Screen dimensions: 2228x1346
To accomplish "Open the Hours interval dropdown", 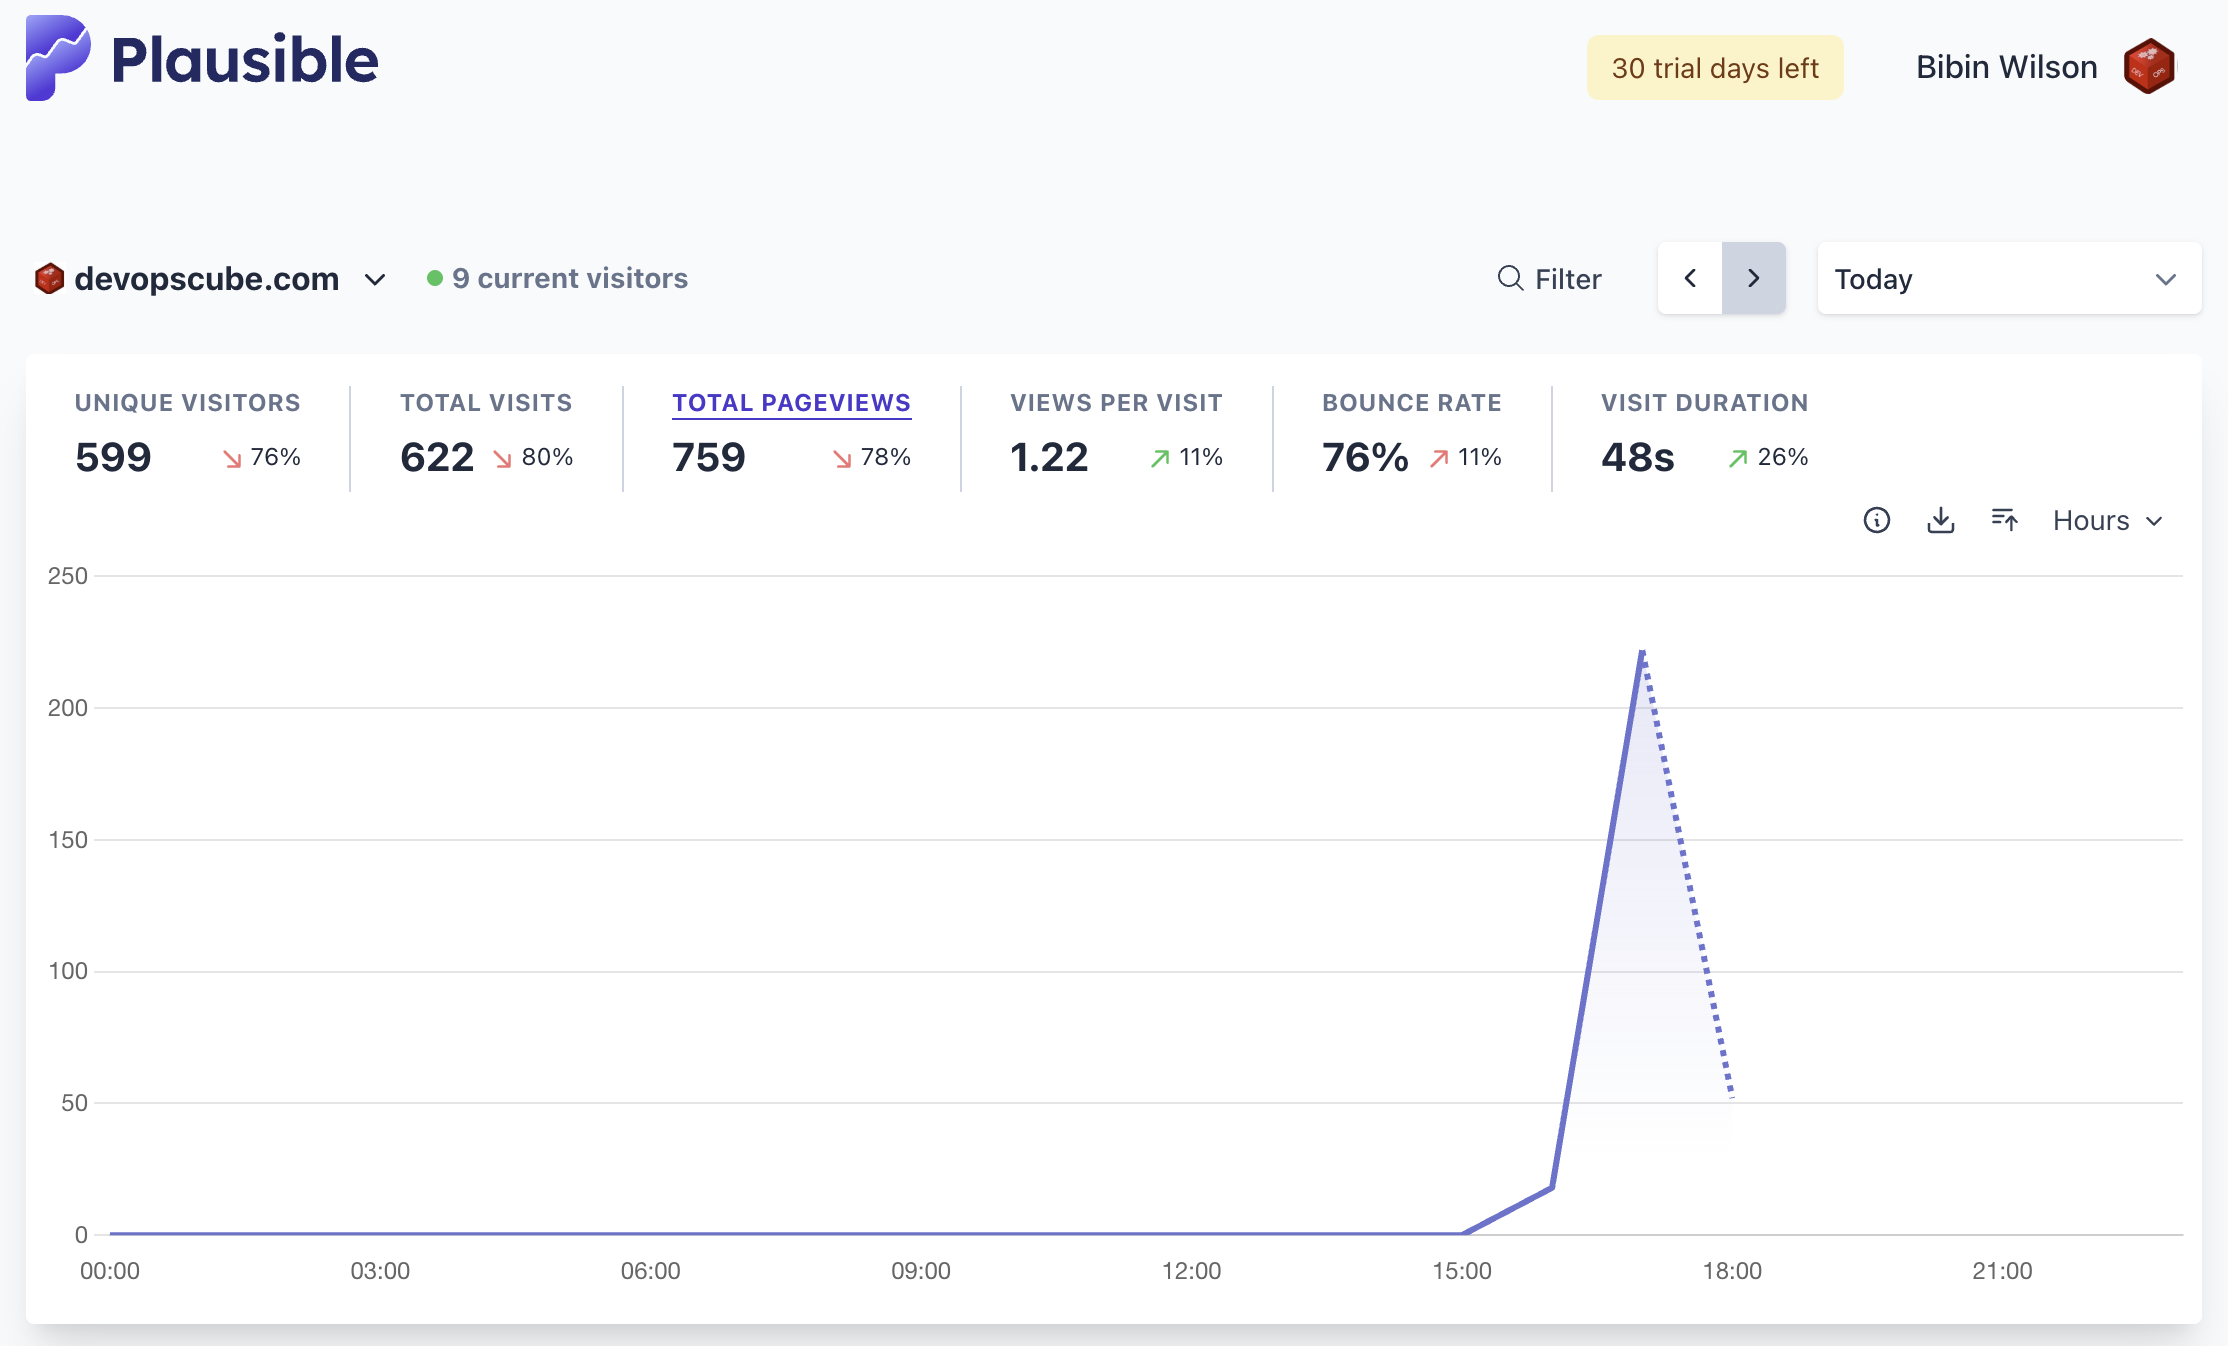I will point(2107,520).
